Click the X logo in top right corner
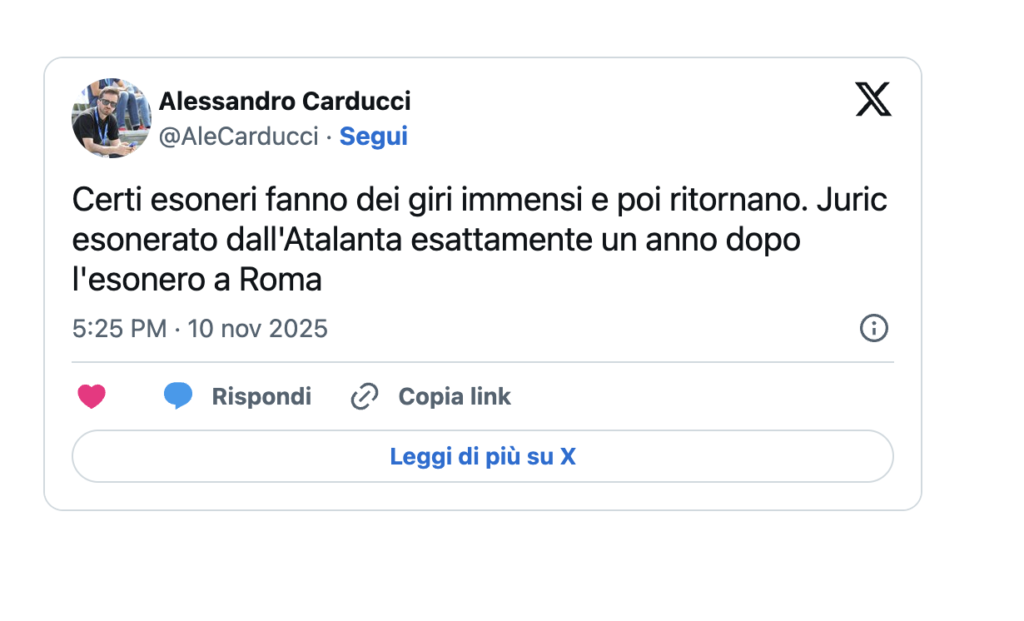 click(x=874, y=100)
